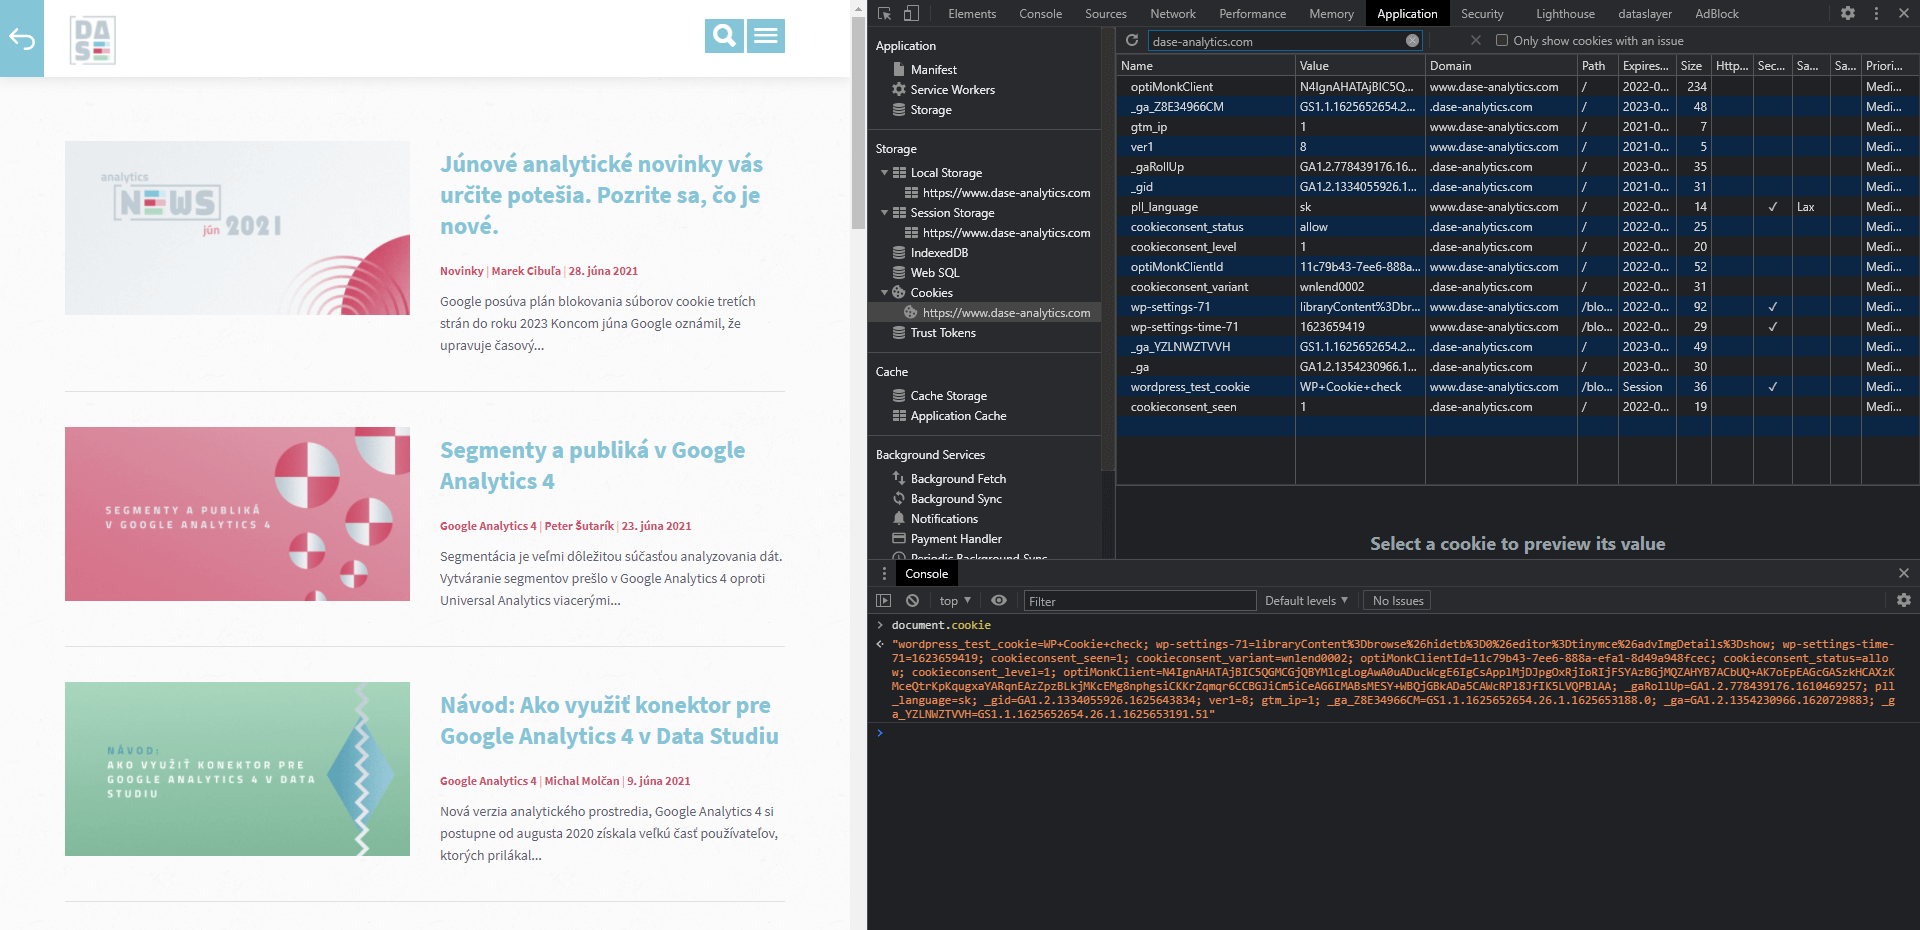Open the website hamburger menu
This screenshot has width=1920, height=930.
click(x=766, y=36)
